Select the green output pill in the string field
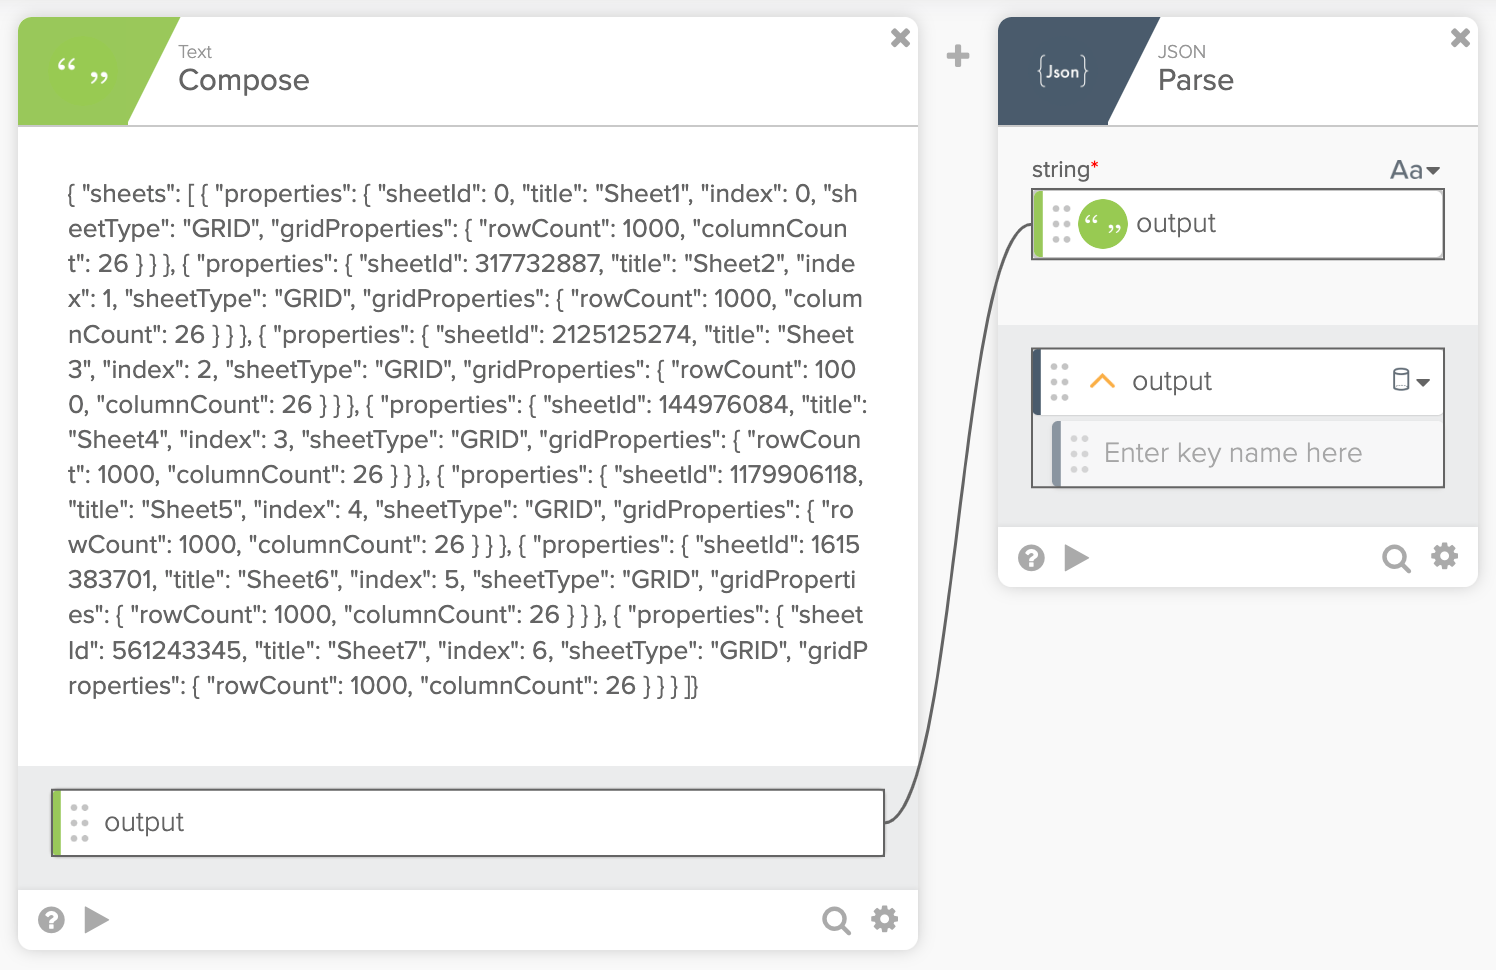 [1160, 223]
